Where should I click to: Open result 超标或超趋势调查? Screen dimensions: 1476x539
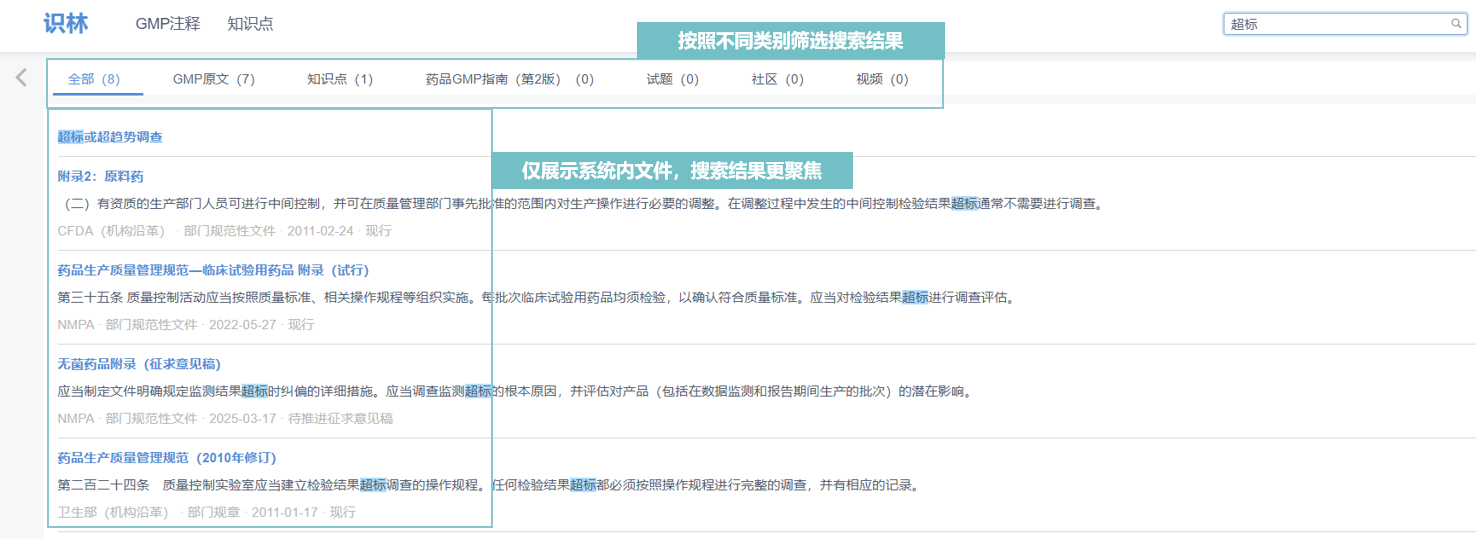tap(110, 137)
